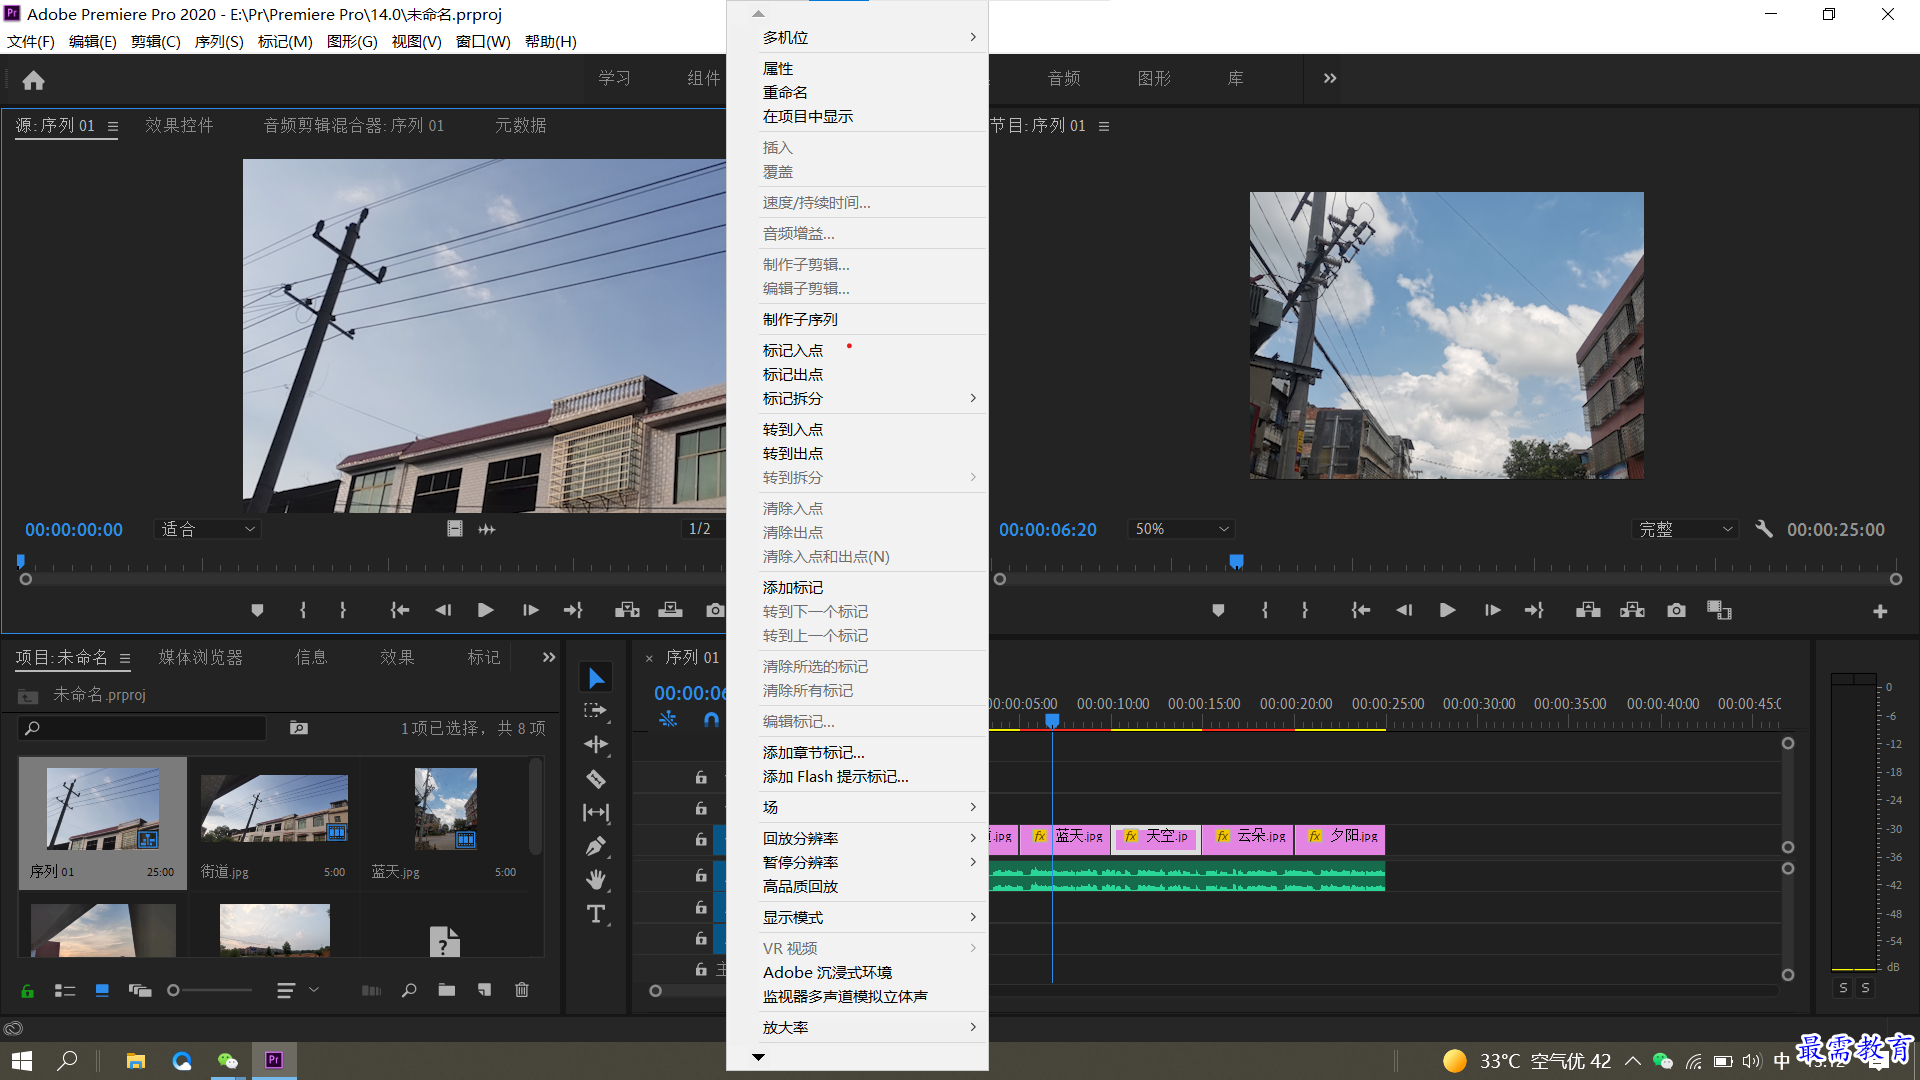The height and width of the screenshot is (1080, 1920).
Task: Select the Razor tool
Action: 596,779
